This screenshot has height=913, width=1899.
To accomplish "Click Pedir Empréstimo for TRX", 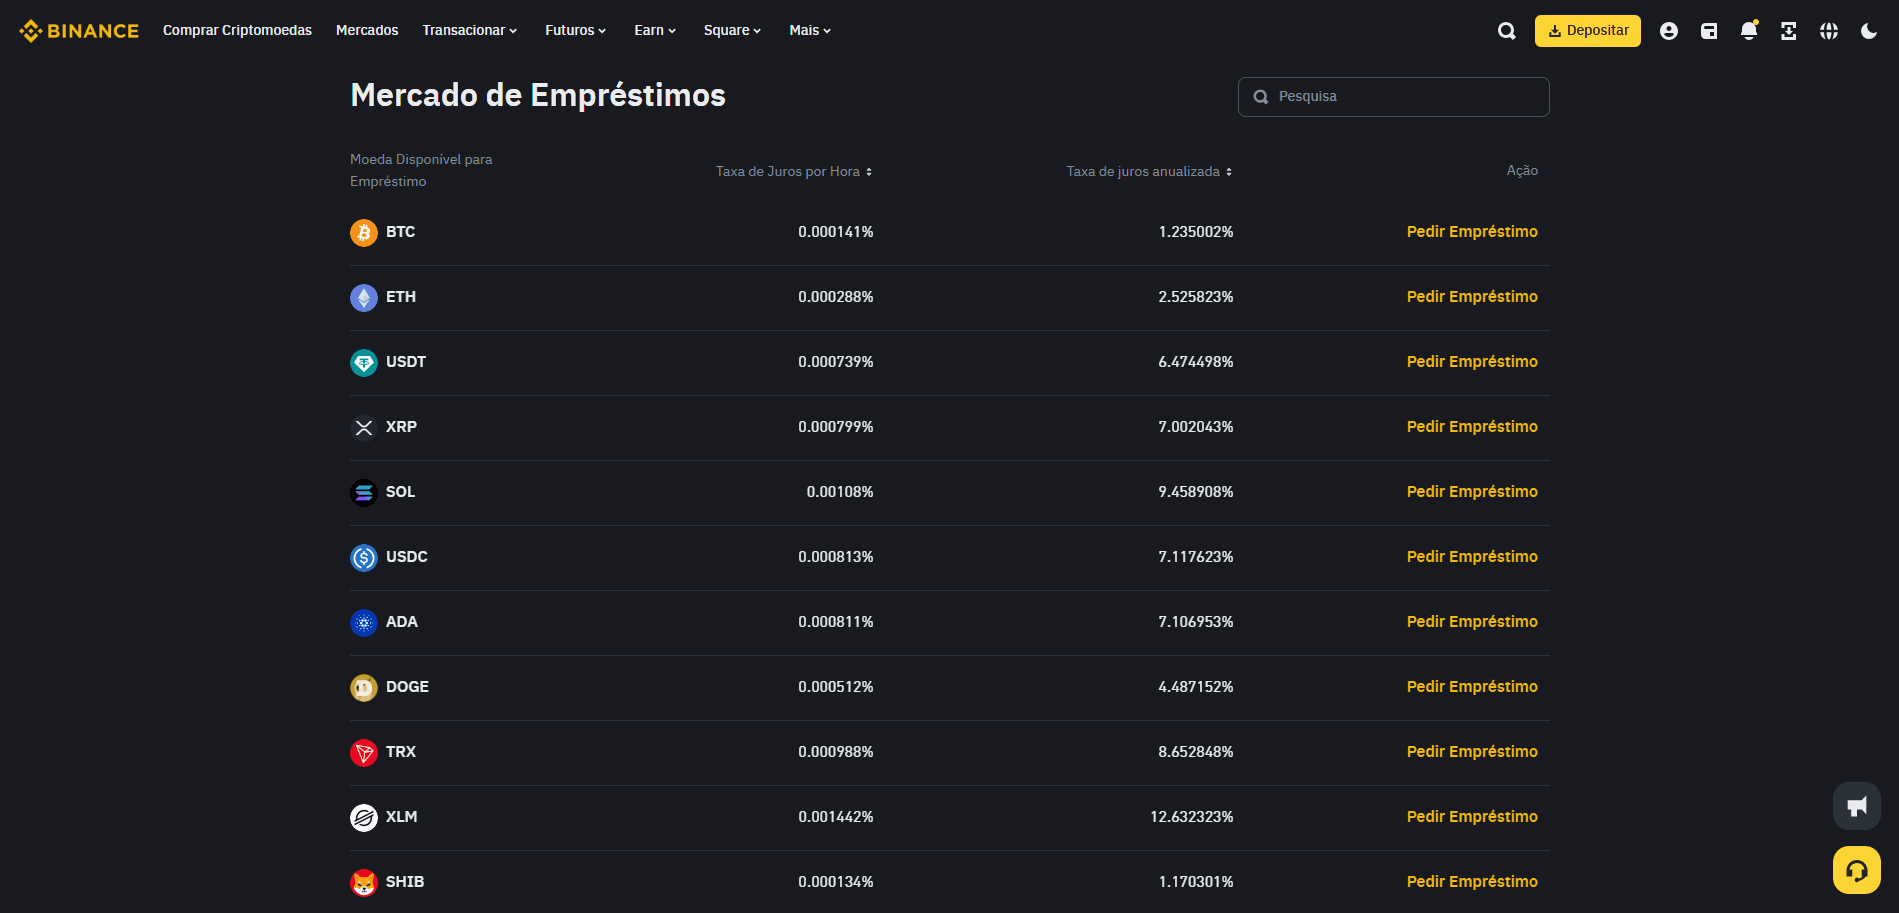I will click(x=1472, y=752).
